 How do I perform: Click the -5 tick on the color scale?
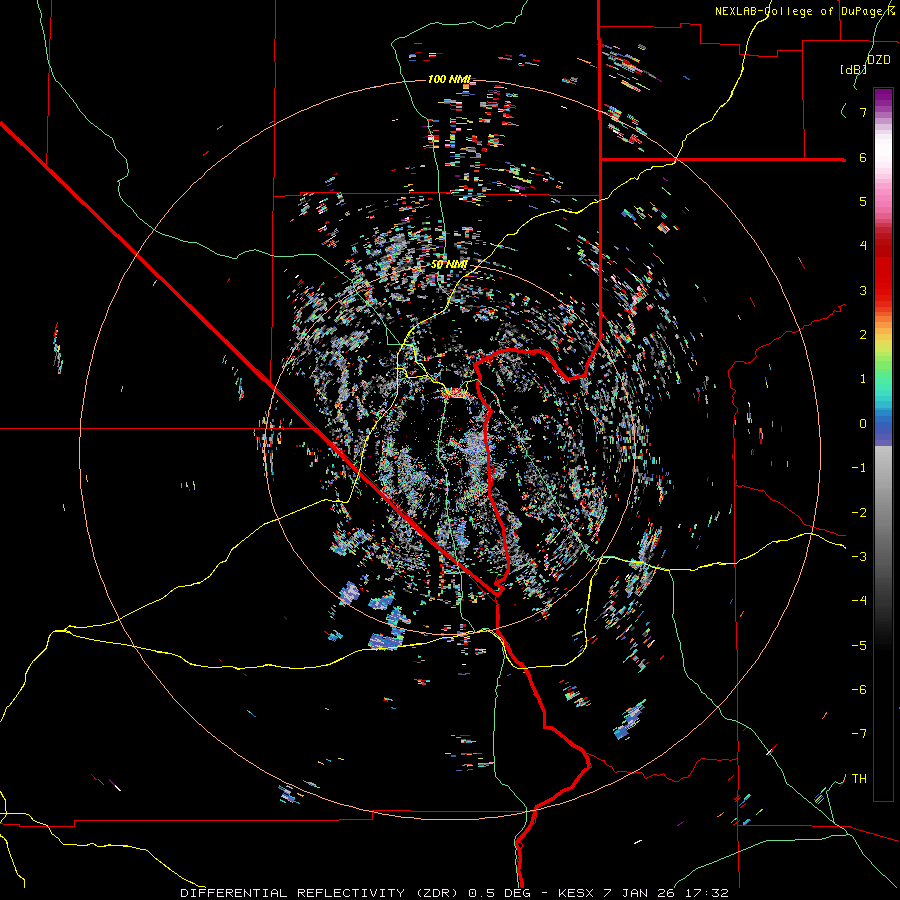point(859,646)
